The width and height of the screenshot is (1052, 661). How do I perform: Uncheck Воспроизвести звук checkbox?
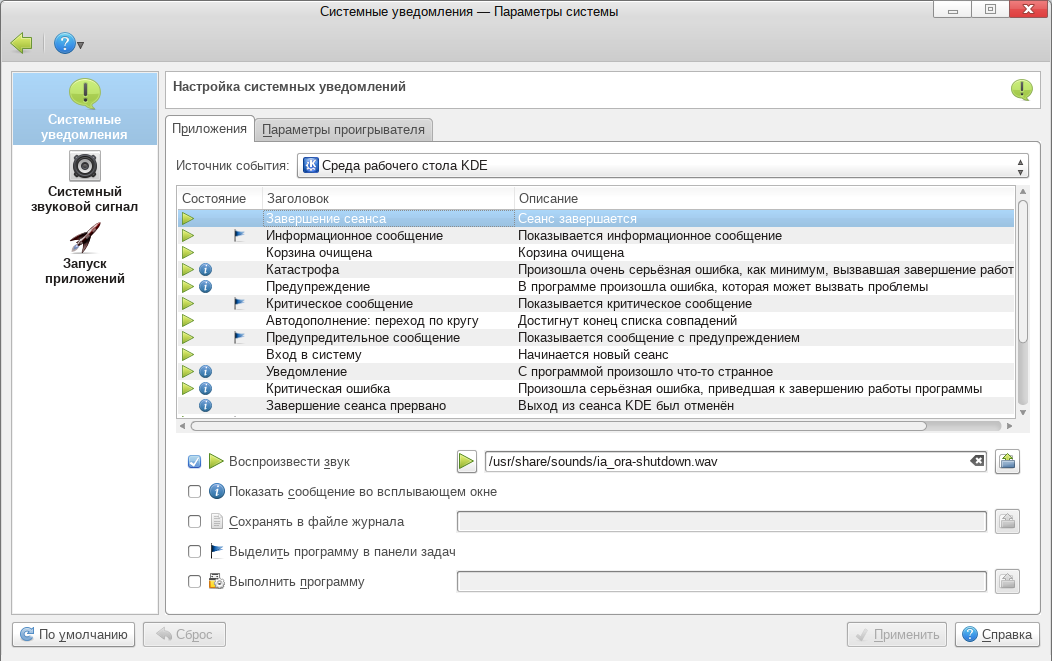pos(195,462)
